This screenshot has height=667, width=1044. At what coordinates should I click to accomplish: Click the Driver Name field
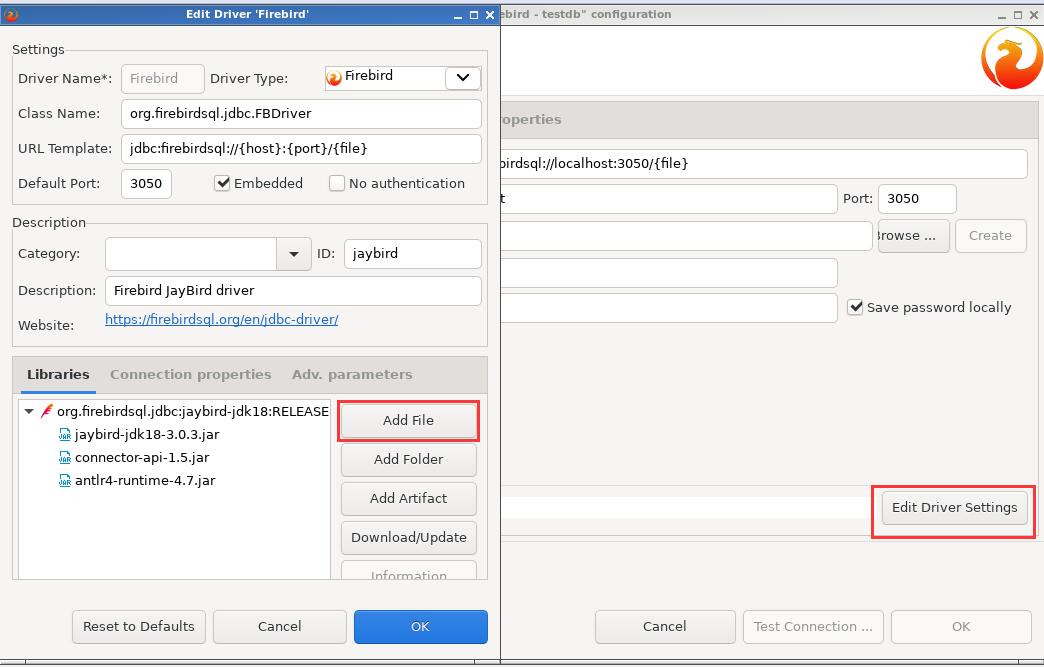[162, 79]
